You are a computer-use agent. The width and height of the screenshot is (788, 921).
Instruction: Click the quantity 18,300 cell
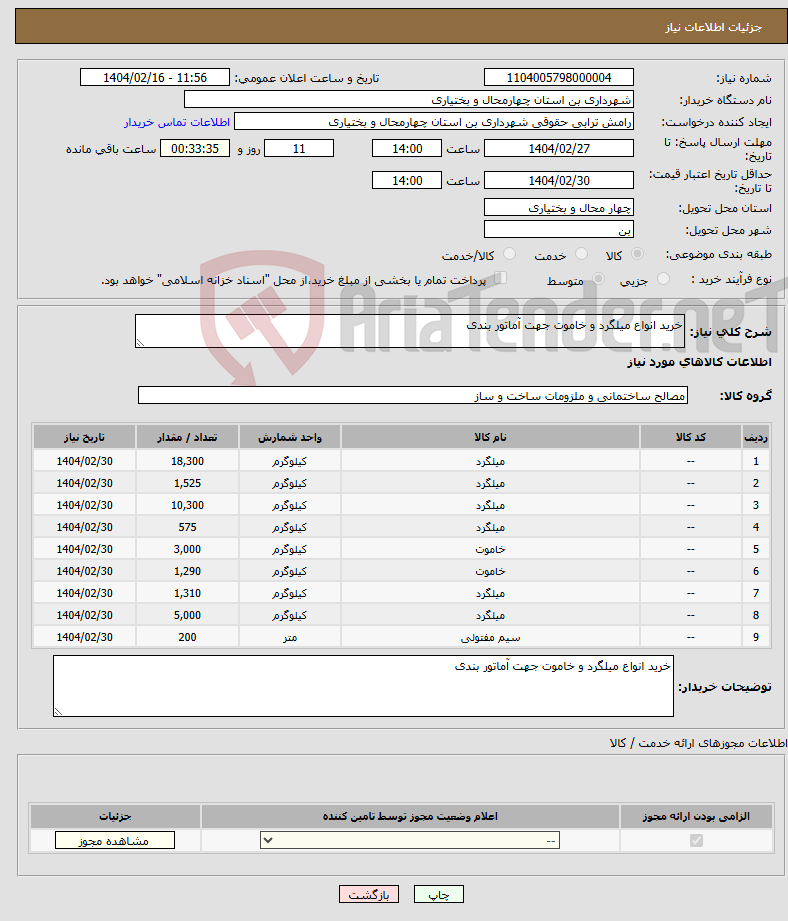click(x=187, y=461)
